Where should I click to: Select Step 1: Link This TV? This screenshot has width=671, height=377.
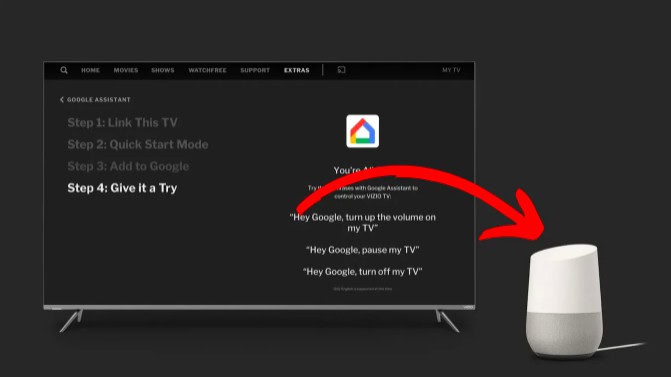tap(122, 123)
